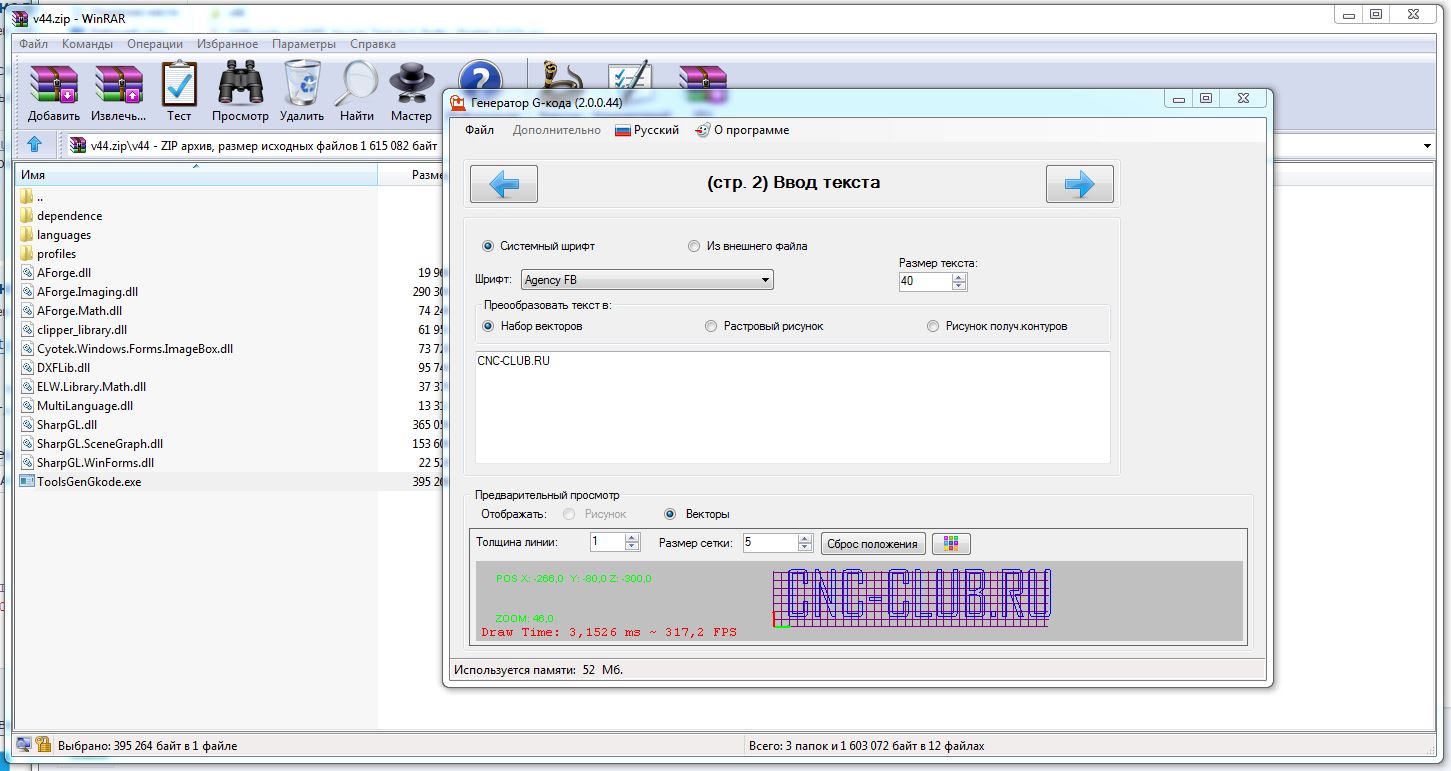This screenshot has height=771, width=1451.
Task: Click the SharpGL.dll file icon
Action: tap(27, 425)
